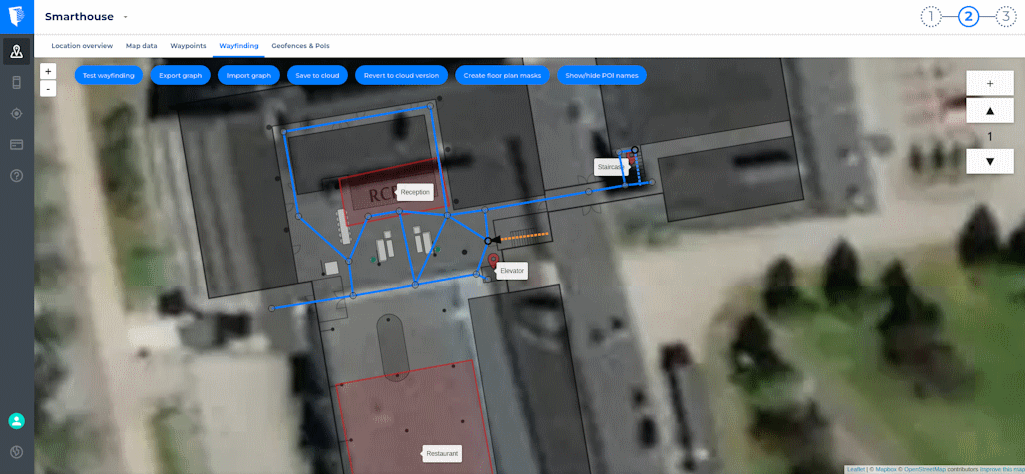
Task: Toggle Show/hide POI names
Action: (601, 75)
